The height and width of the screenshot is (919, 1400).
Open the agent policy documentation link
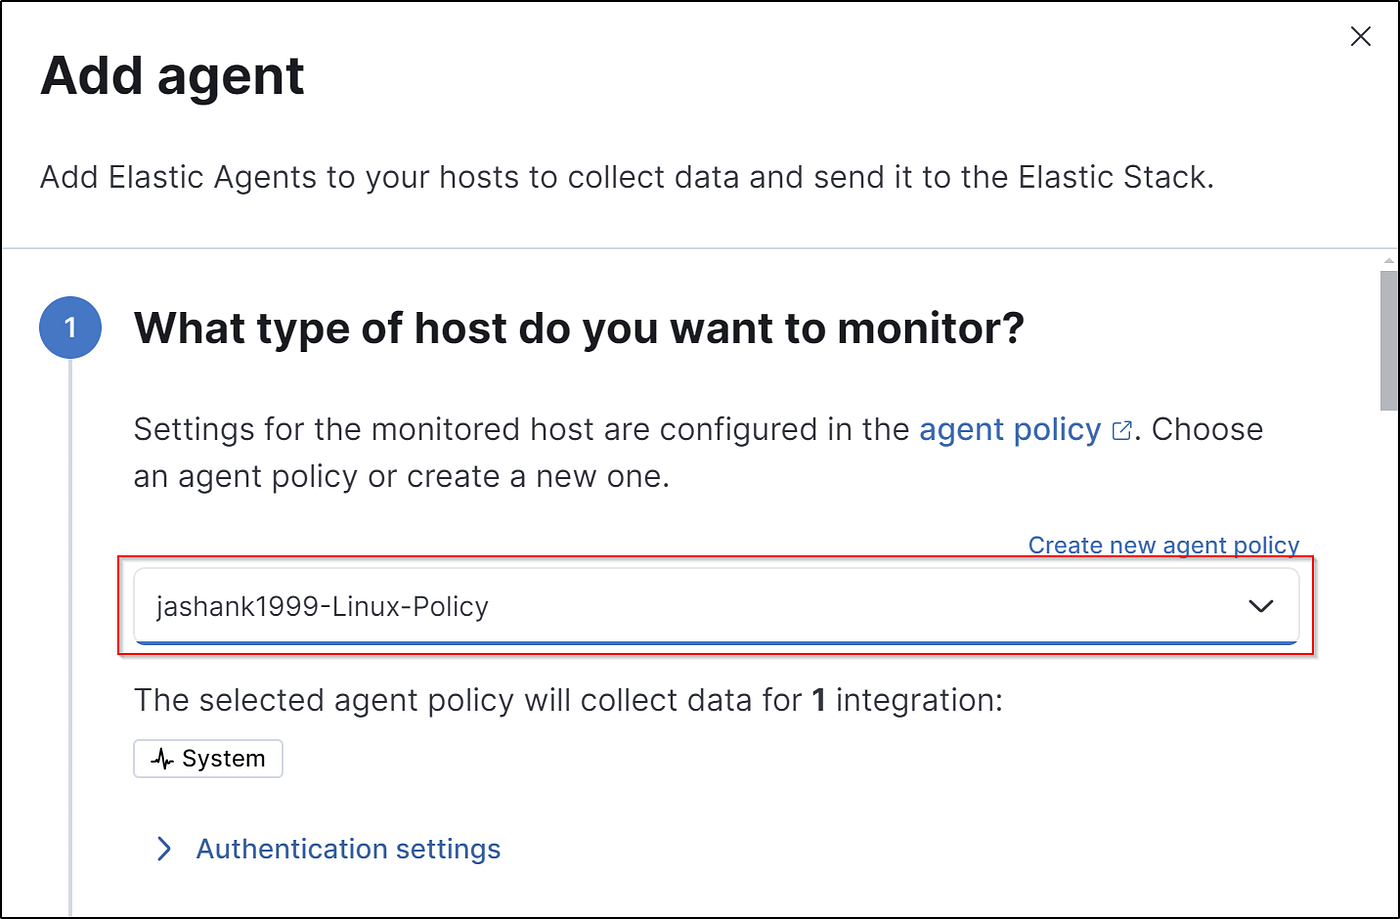tap(1010, 429)
